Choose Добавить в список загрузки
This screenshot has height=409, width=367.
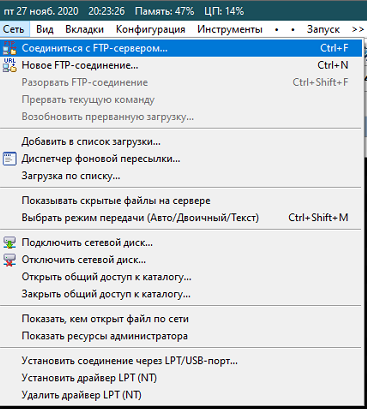(181, 142)
